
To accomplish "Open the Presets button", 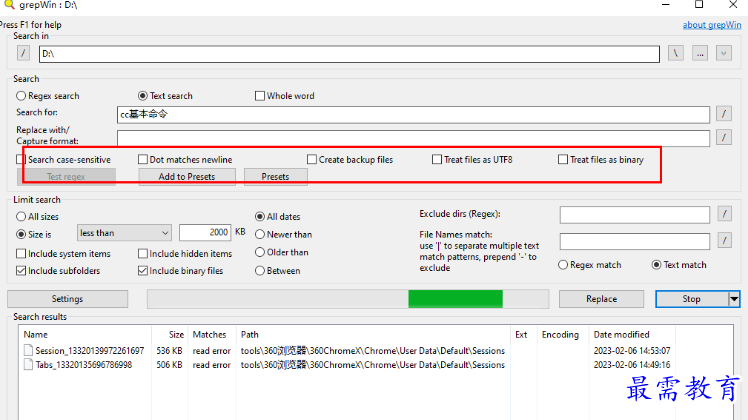I will click(275, 177).
